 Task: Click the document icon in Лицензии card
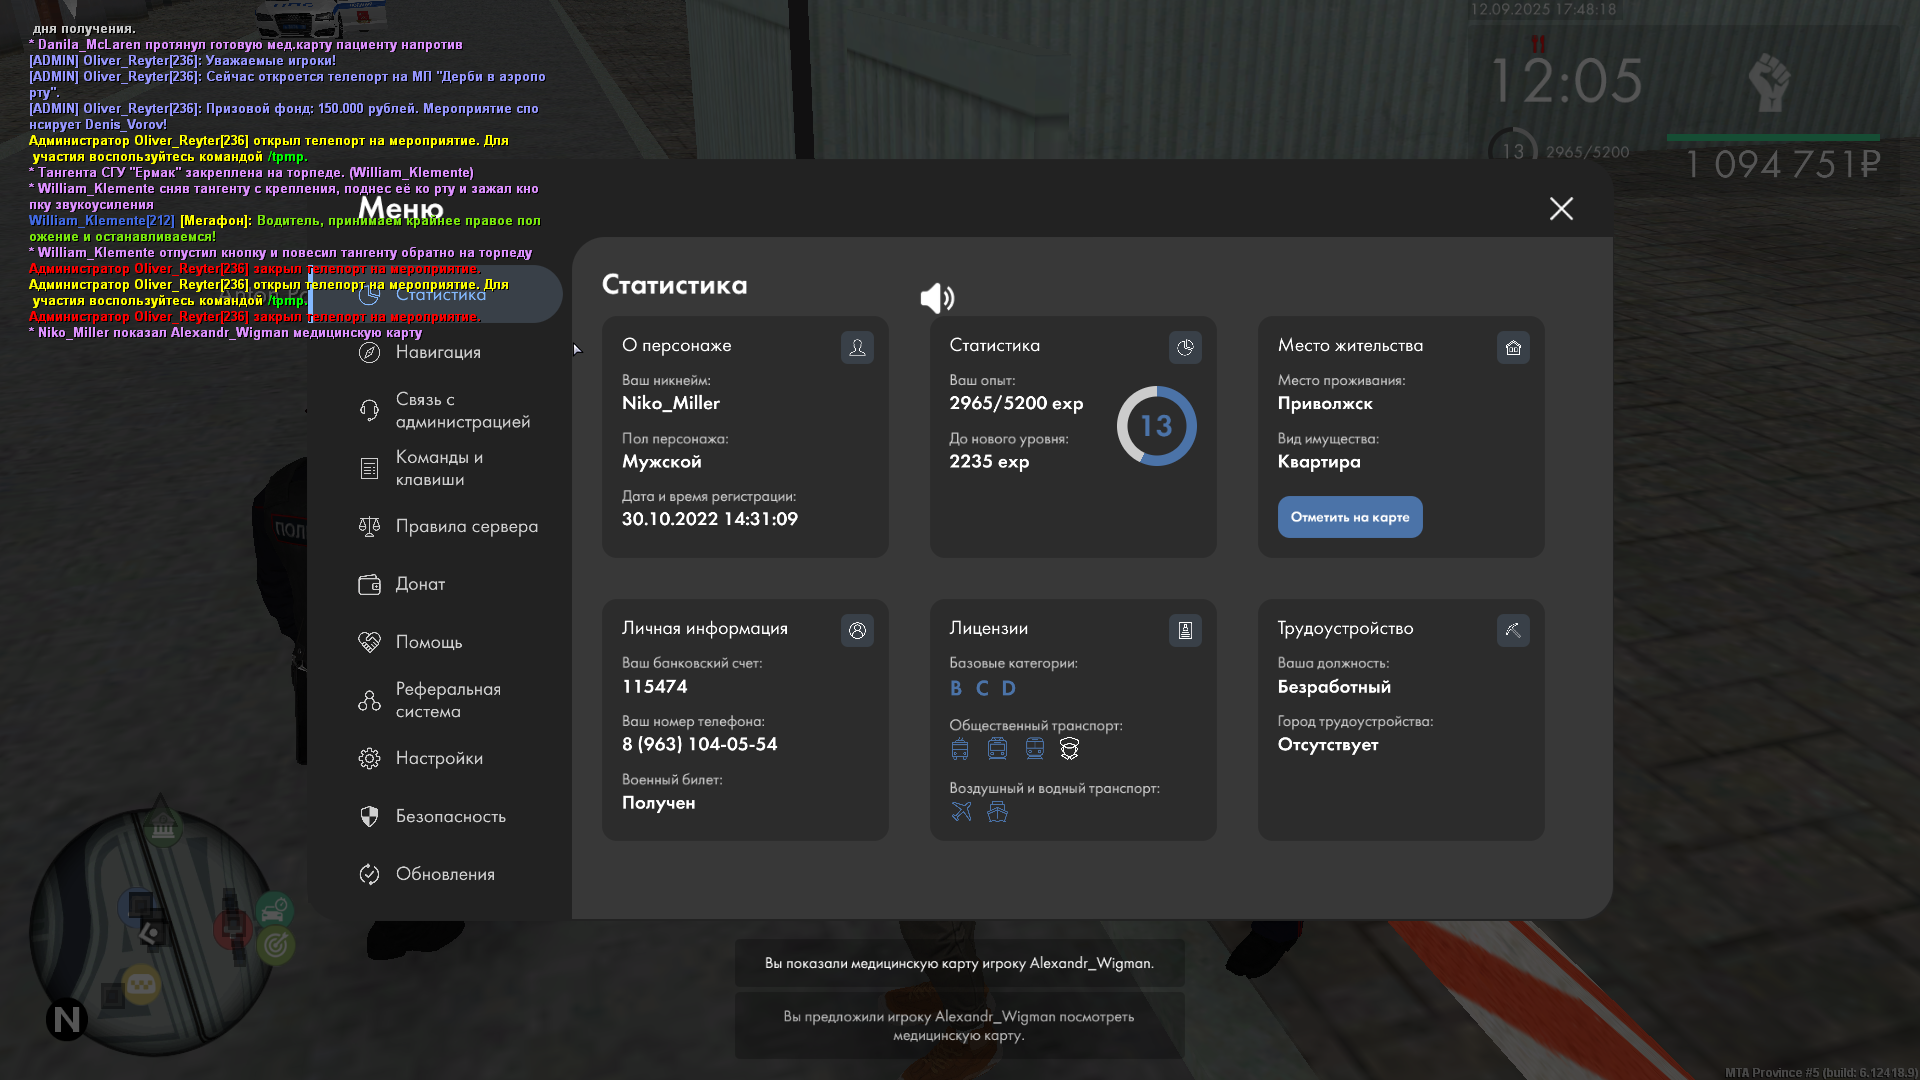click(1185, 630)
